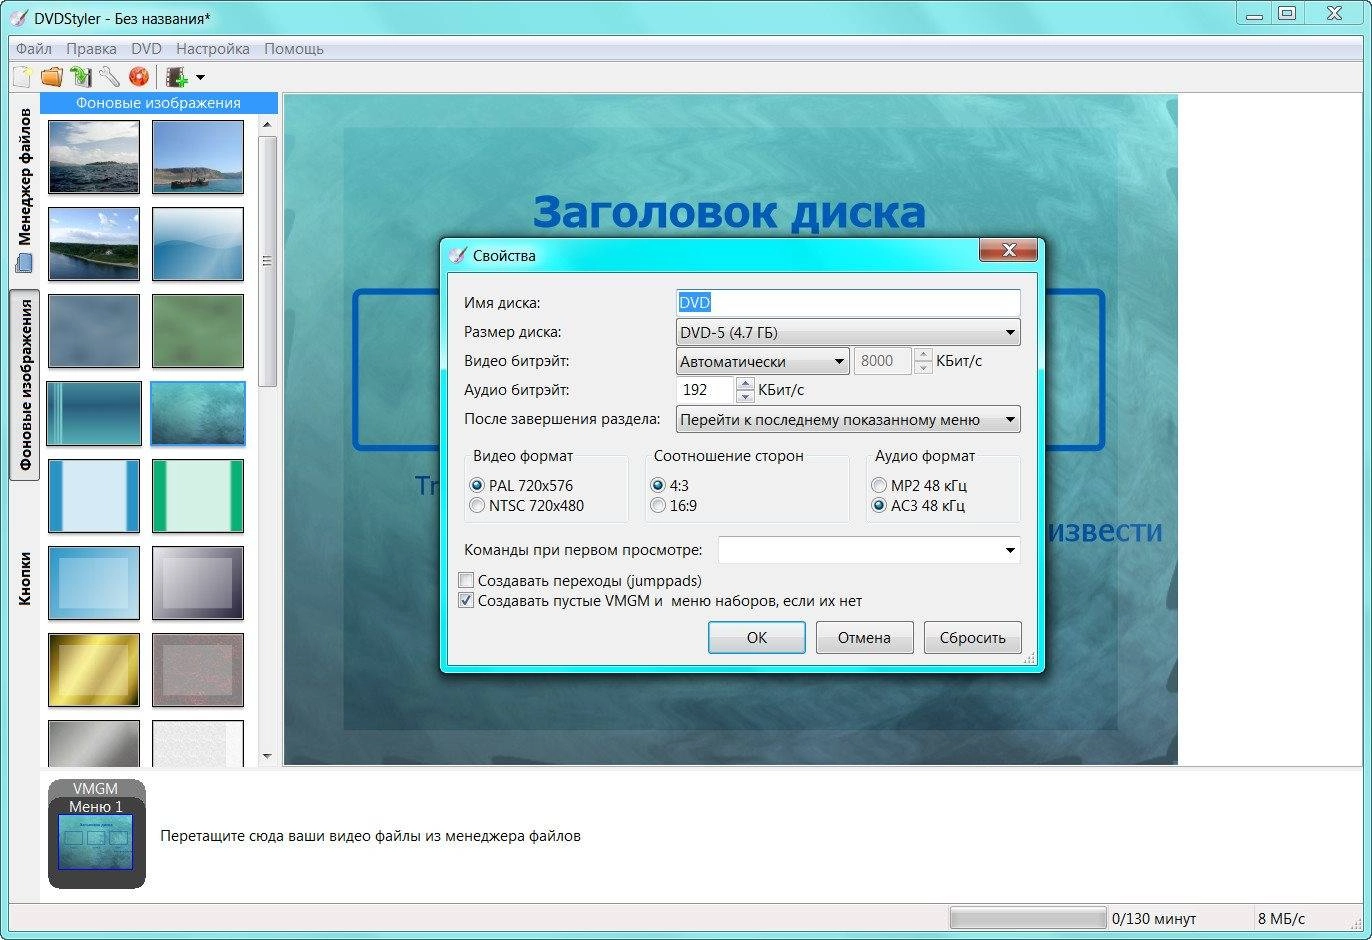Click the Заголовок диска title text
This screenshot has height=940, width=1372.
pos(729,212)
